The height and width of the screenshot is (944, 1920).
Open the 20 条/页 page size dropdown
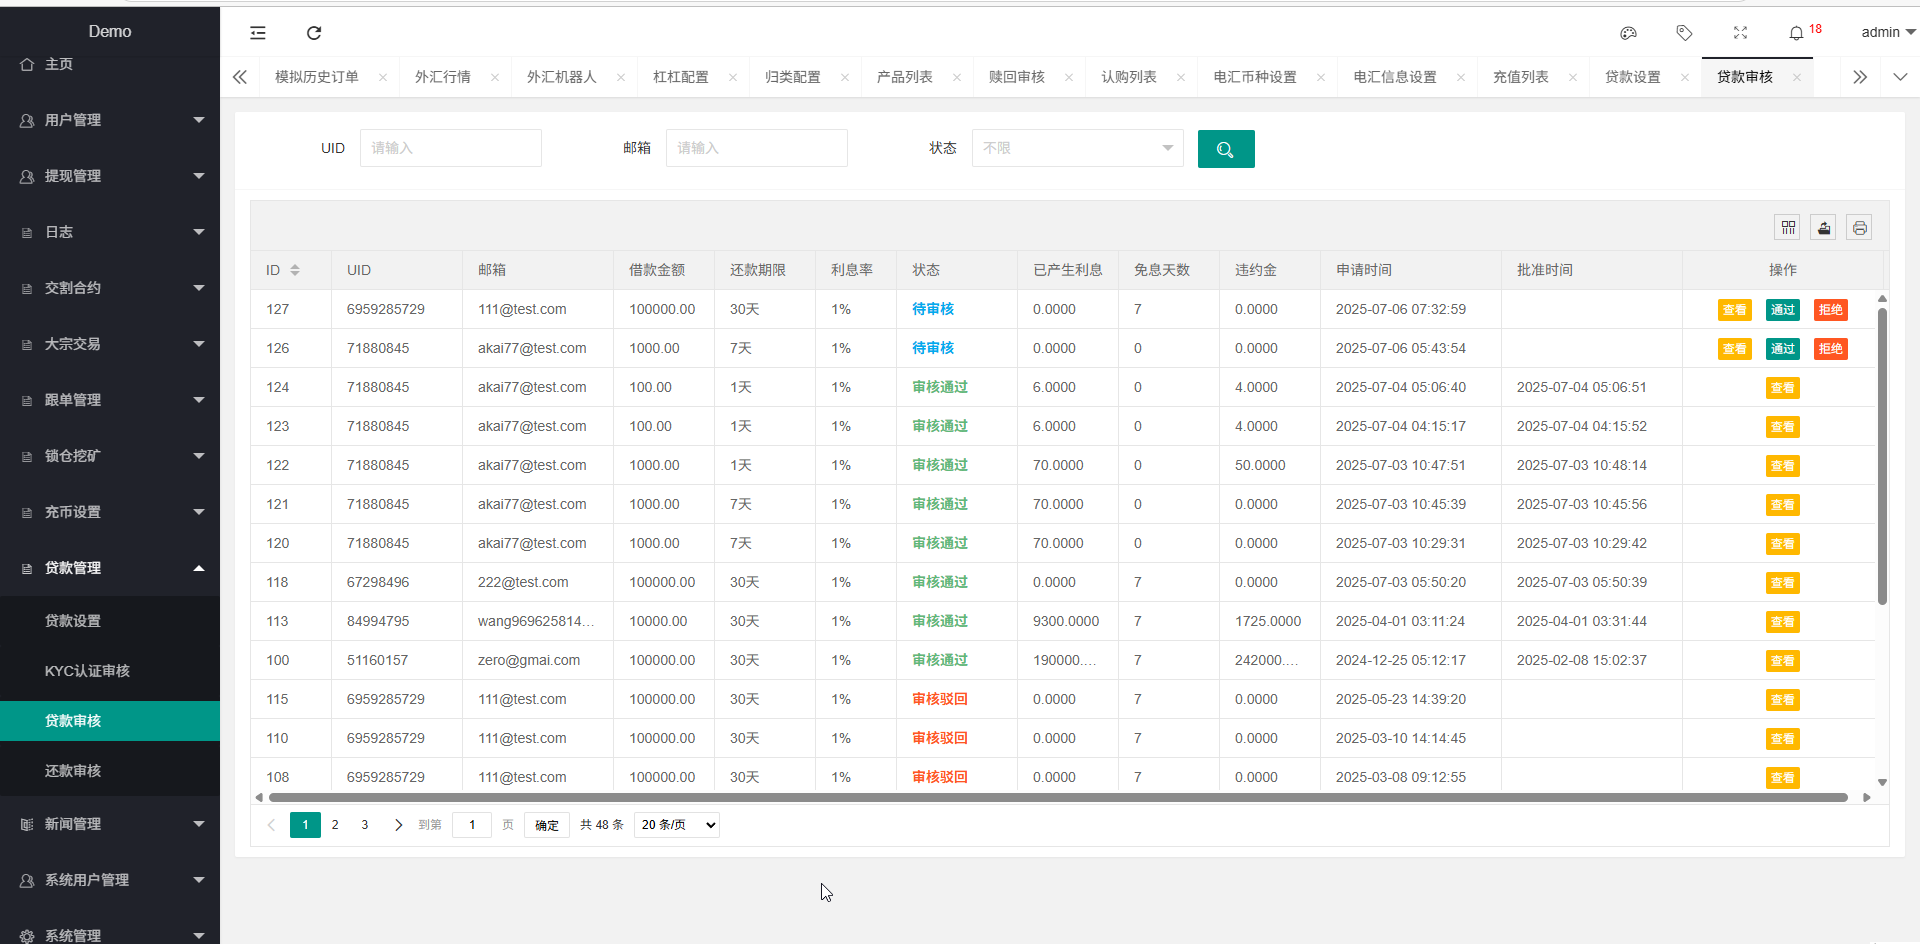tap(677, 825)
